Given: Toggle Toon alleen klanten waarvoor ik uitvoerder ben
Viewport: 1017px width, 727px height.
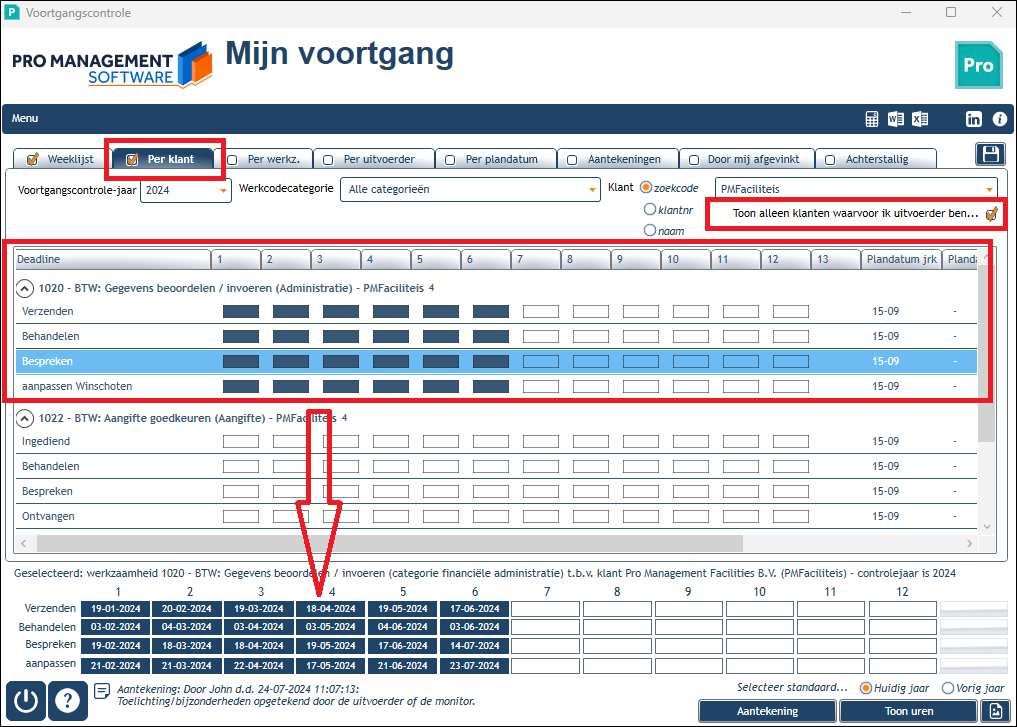Looking at the screenshot, I should pos(992,213).
